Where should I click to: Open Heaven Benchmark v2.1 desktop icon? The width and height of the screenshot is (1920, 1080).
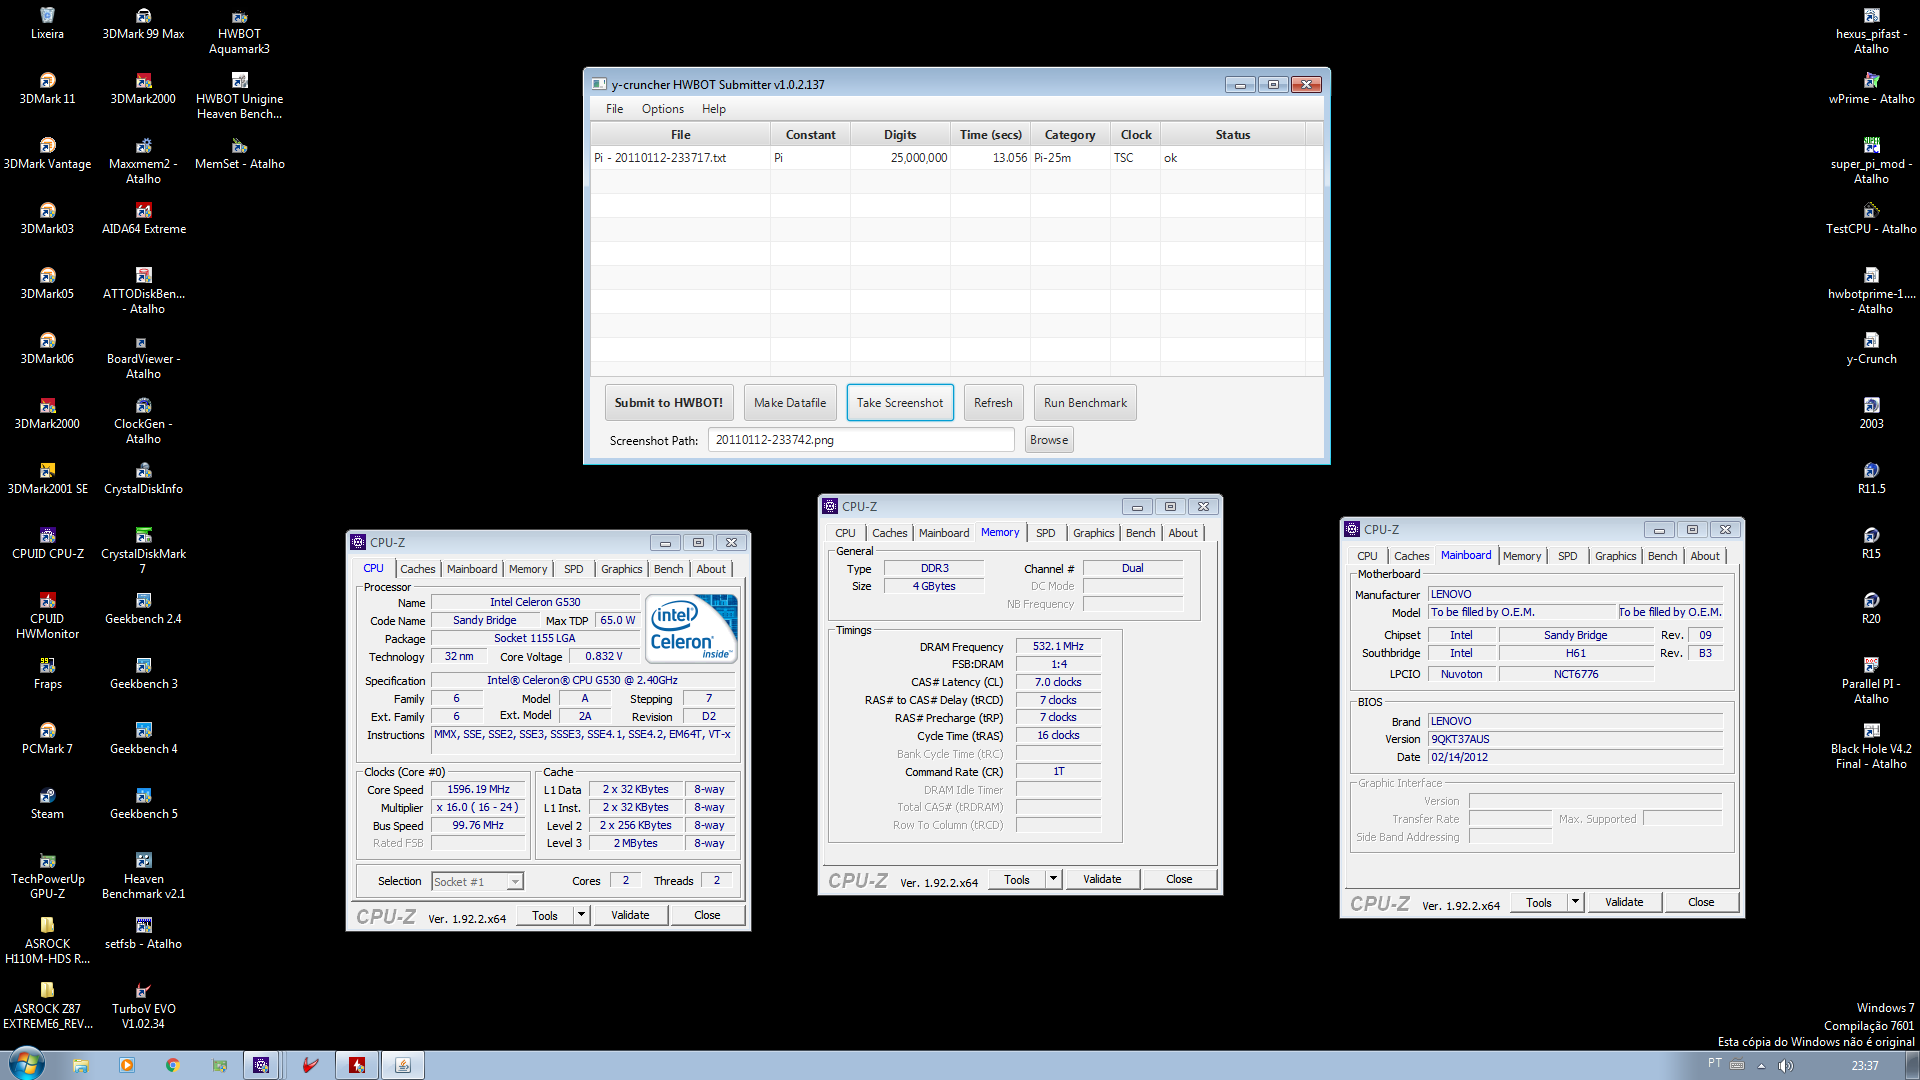(143, 876)
